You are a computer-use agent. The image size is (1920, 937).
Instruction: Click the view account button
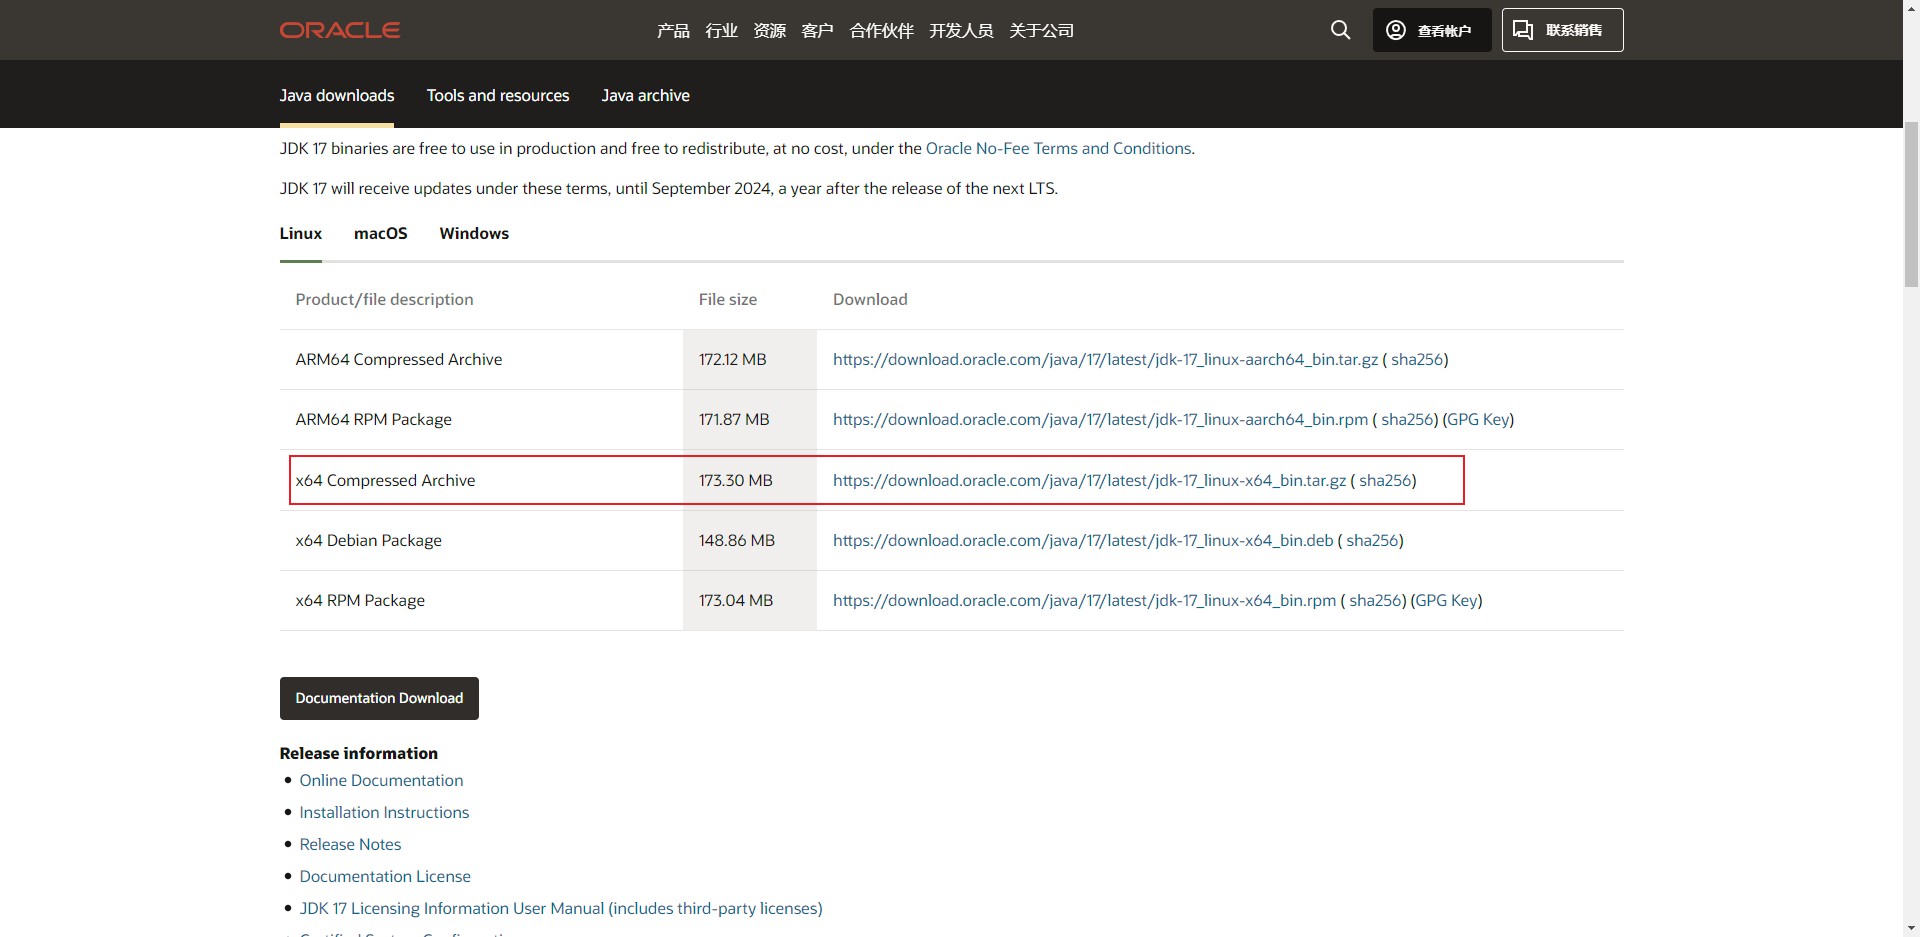click(x=1431, y=30)
